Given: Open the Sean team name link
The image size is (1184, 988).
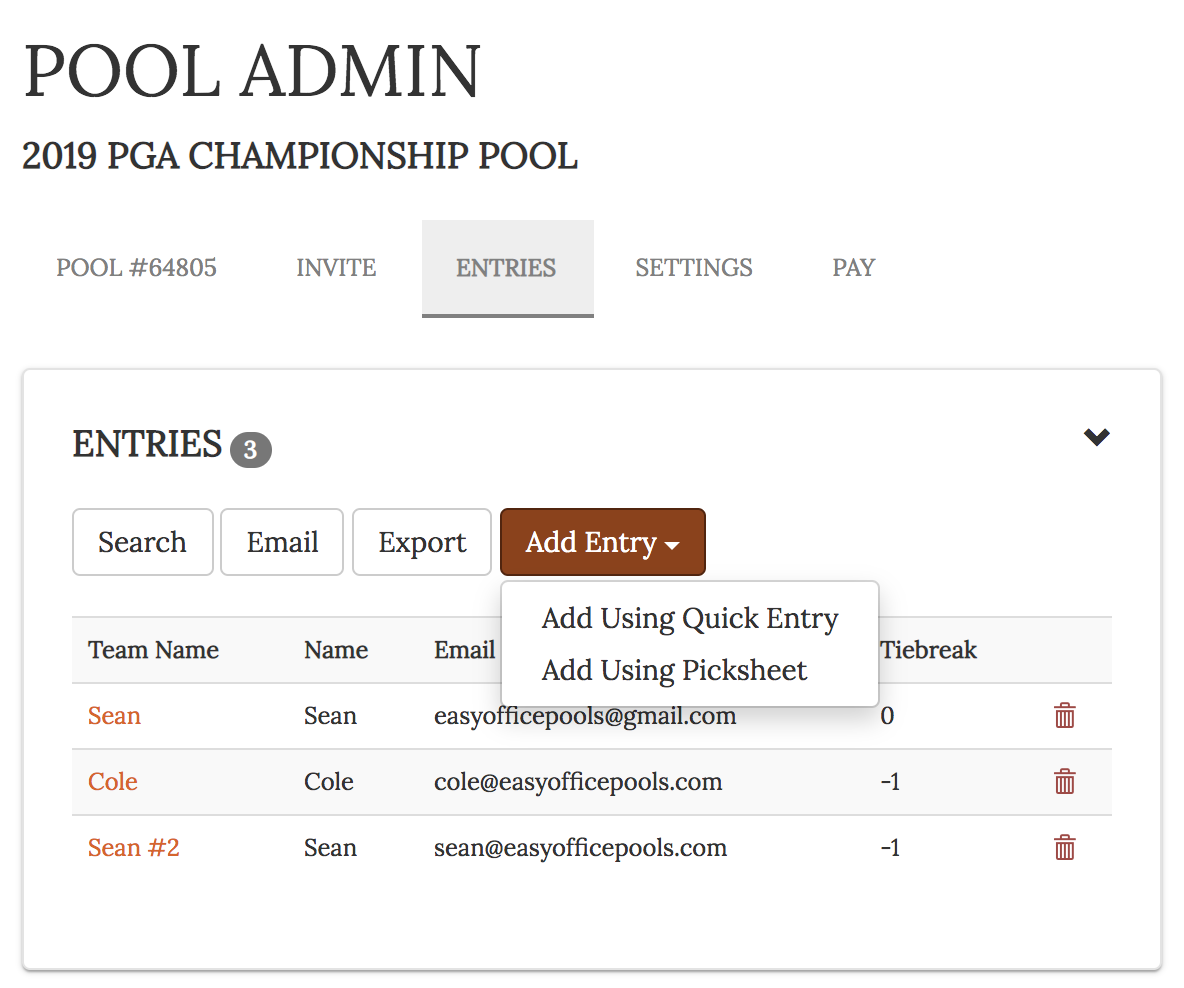Looking at the screenshot, I should click(x=114, y=716).
